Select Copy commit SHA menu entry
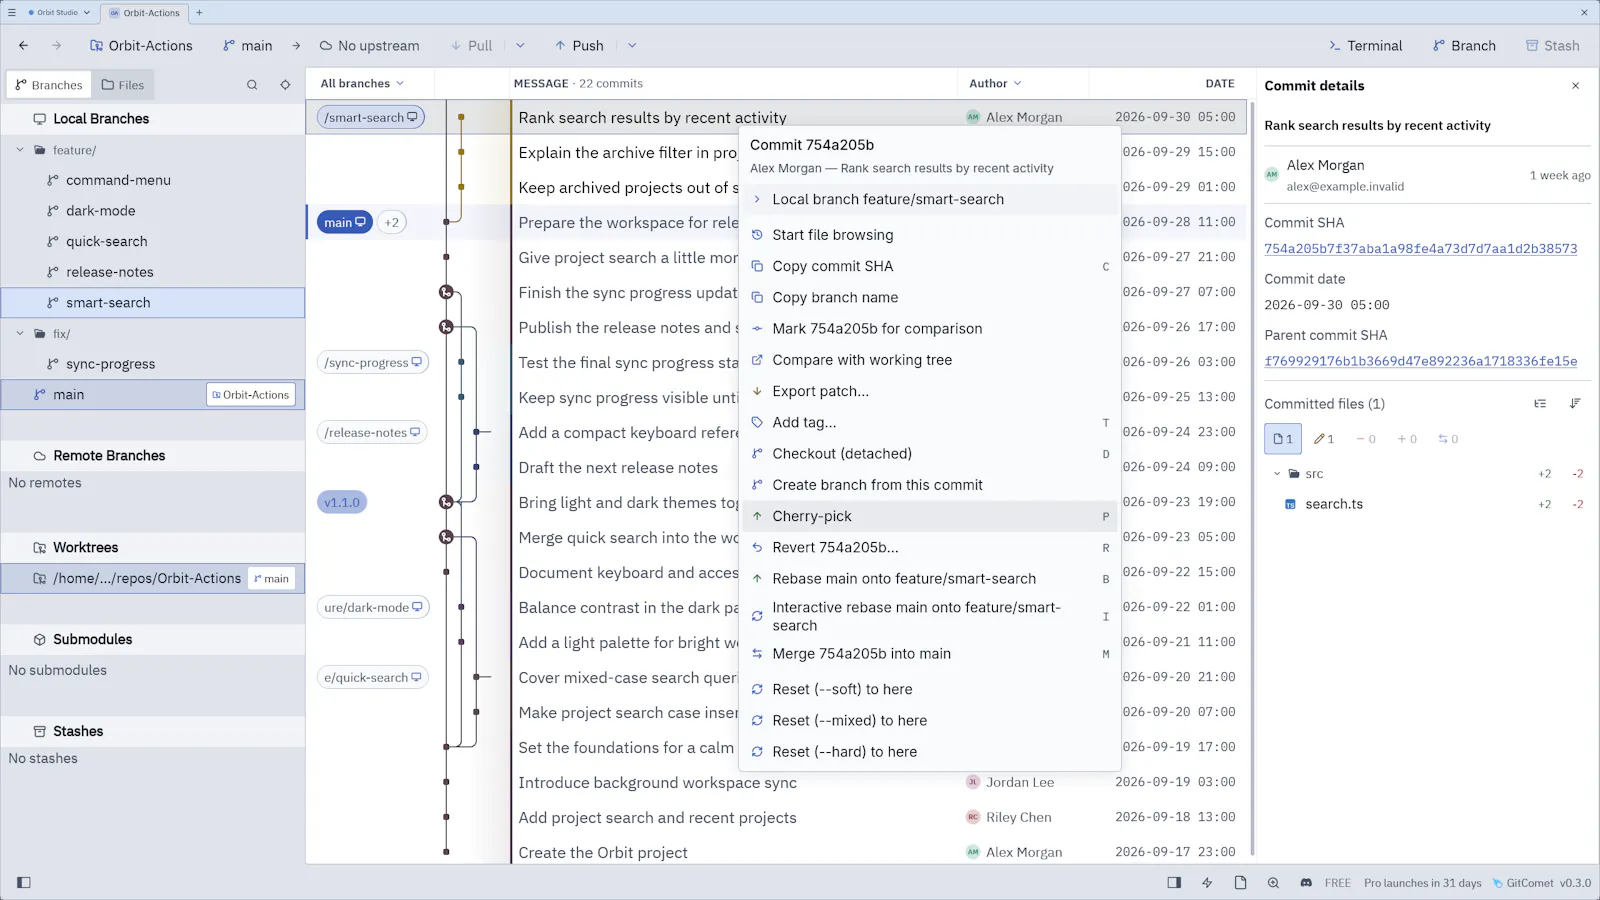 [x=930, y=267]
